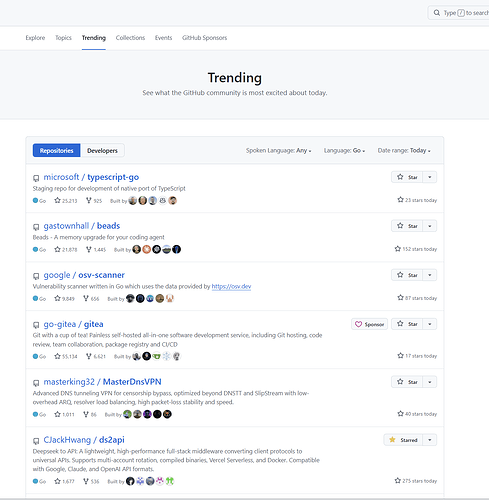The width and height of the screenshot is (489, 500).
Task: Open forks count 656 for osv-scanner
Action: click(91, 299)
